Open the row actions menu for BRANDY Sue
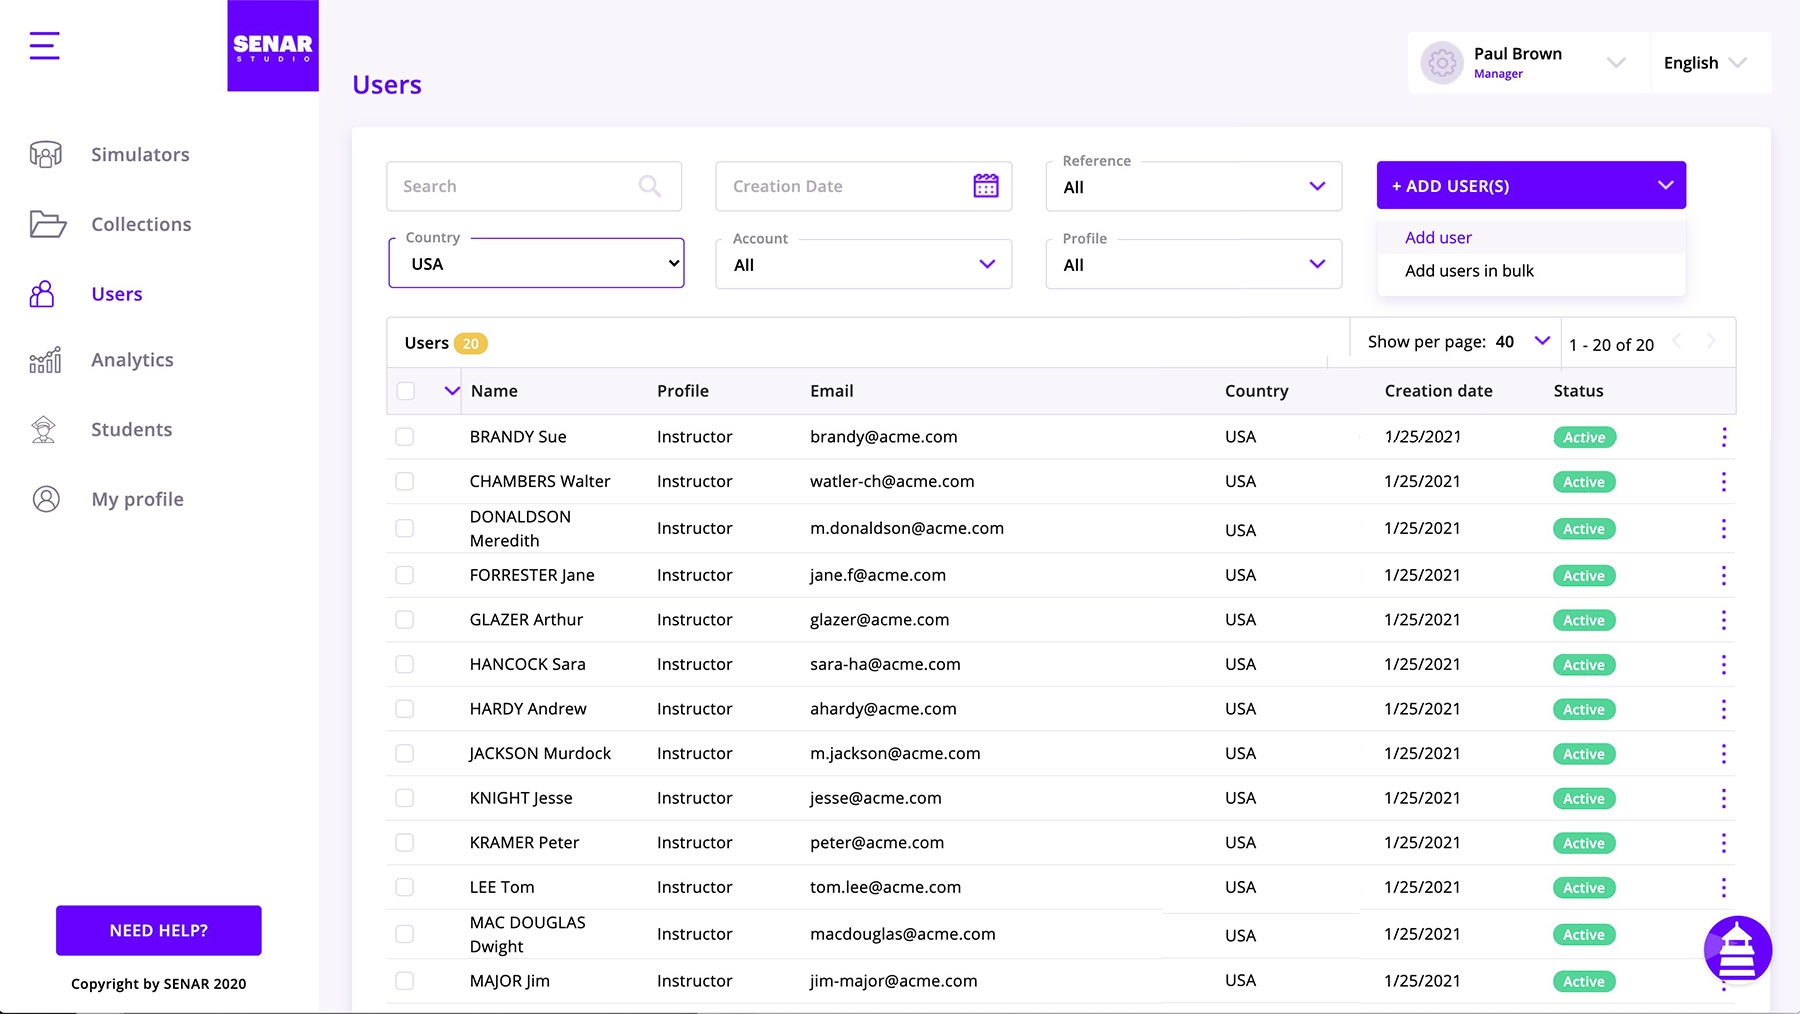Image resolution: width=1800 pixels, height=1014 pixels. [1723, 437]
